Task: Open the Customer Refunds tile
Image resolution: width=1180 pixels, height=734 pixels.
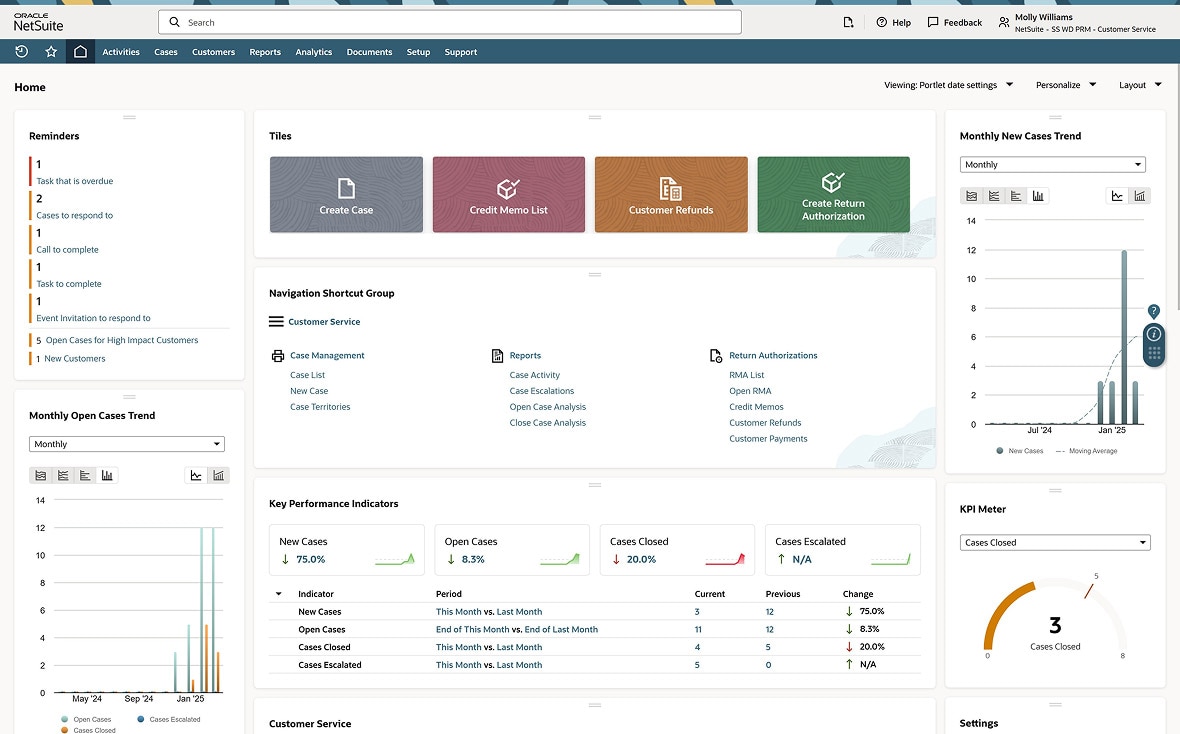Action: pos(671,195)
